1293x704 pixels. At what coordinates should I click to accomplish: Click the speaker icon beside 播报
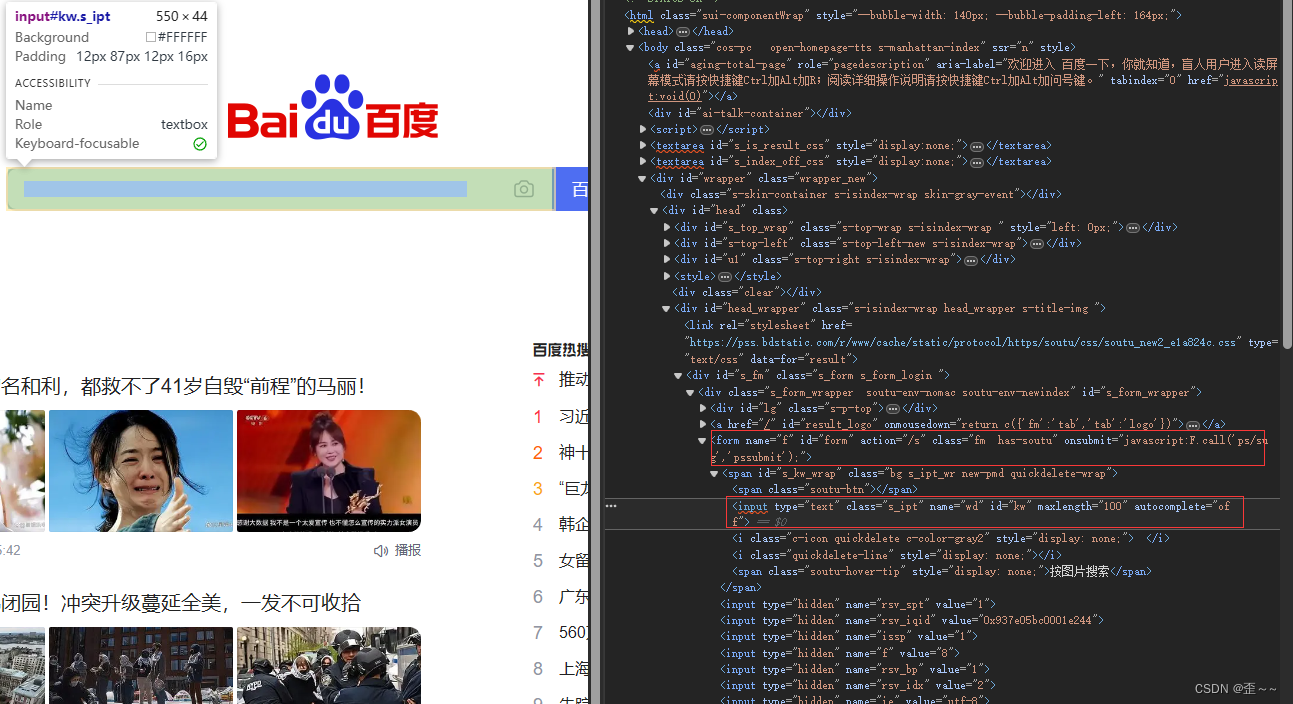coord(381,550)
